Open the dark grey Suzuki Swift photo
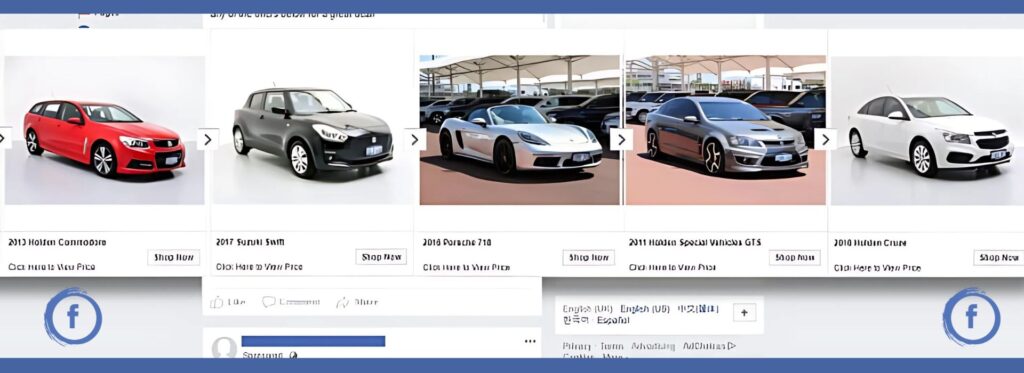Screen dimensions: 1024x373 tap(312, 130)
